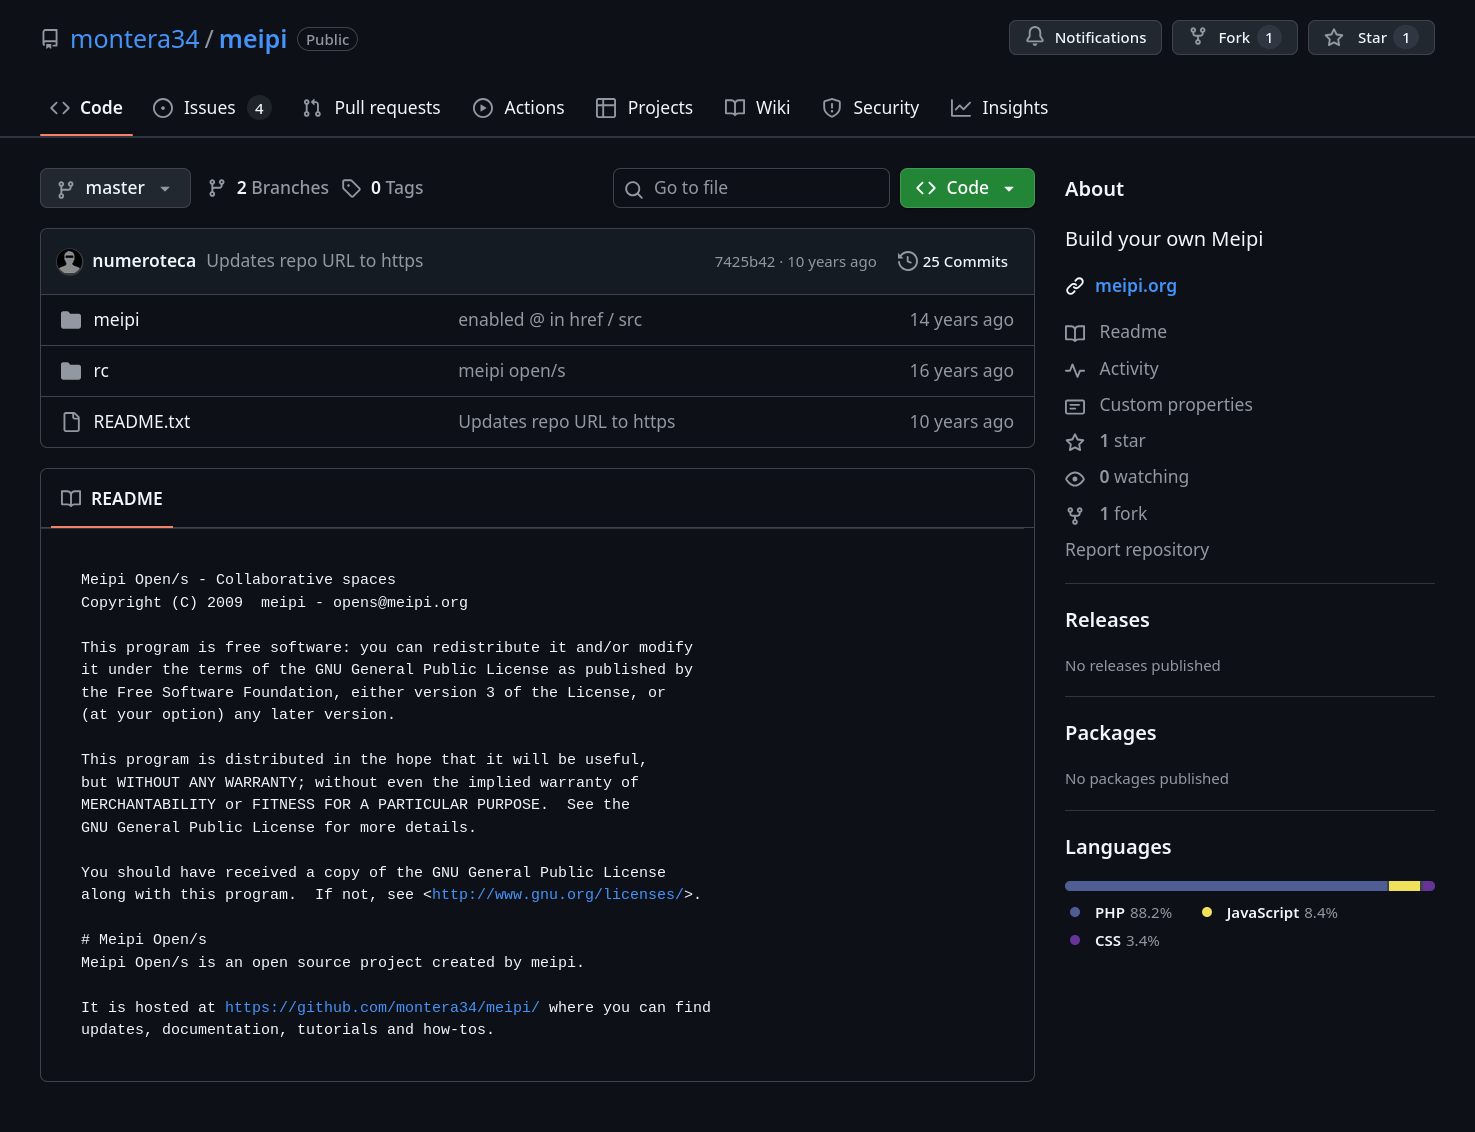Open the gnu.org licenses link in README
Screen dimensions: 1475x1132
(558, 895)
